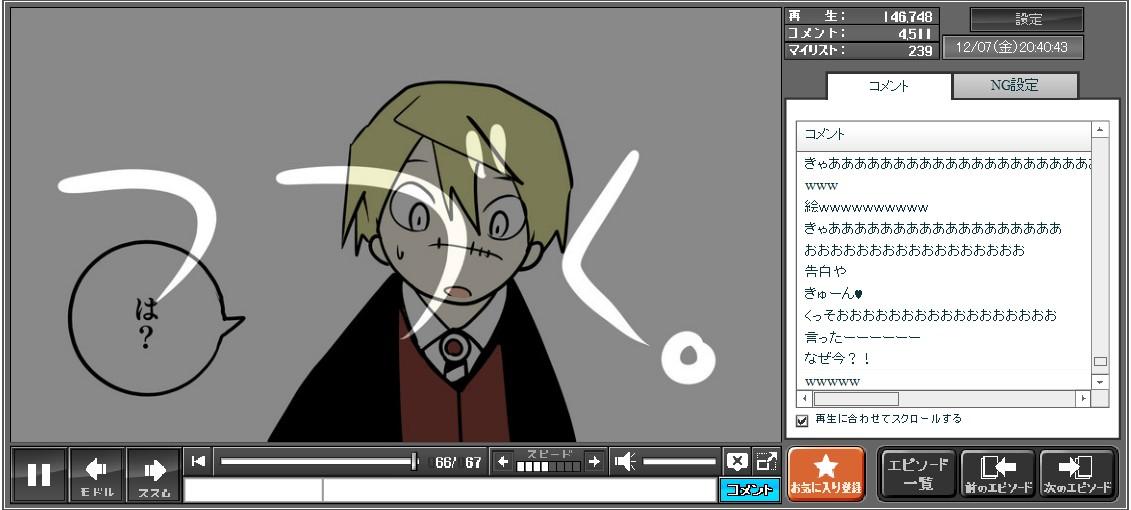Go to the previous episode (前のエピソード)
This screenshot has width=1131, height=510.
pyautogui.click(x=997, y=474)
